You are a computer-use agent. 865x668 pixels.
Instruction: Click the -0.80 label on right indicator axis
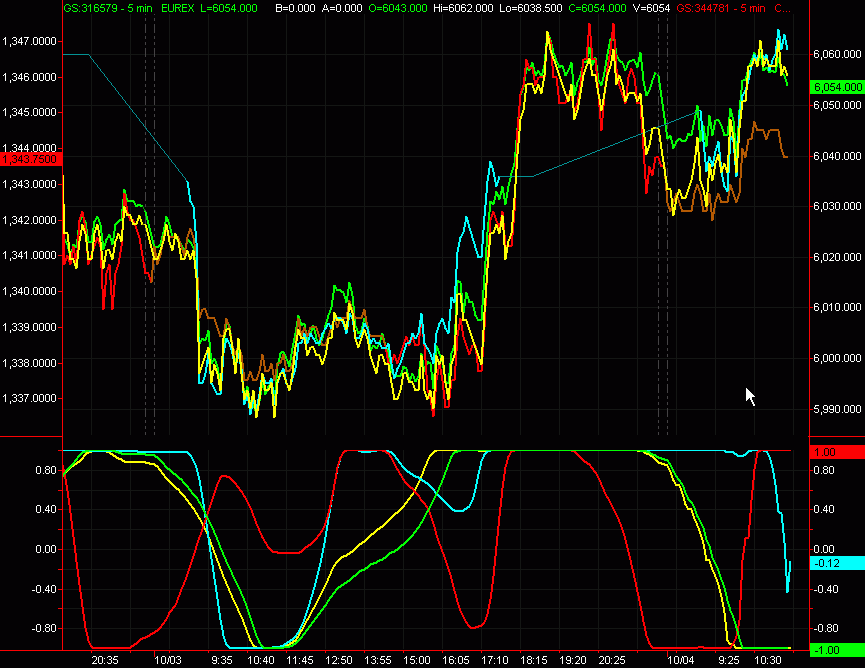coord(824,628)
